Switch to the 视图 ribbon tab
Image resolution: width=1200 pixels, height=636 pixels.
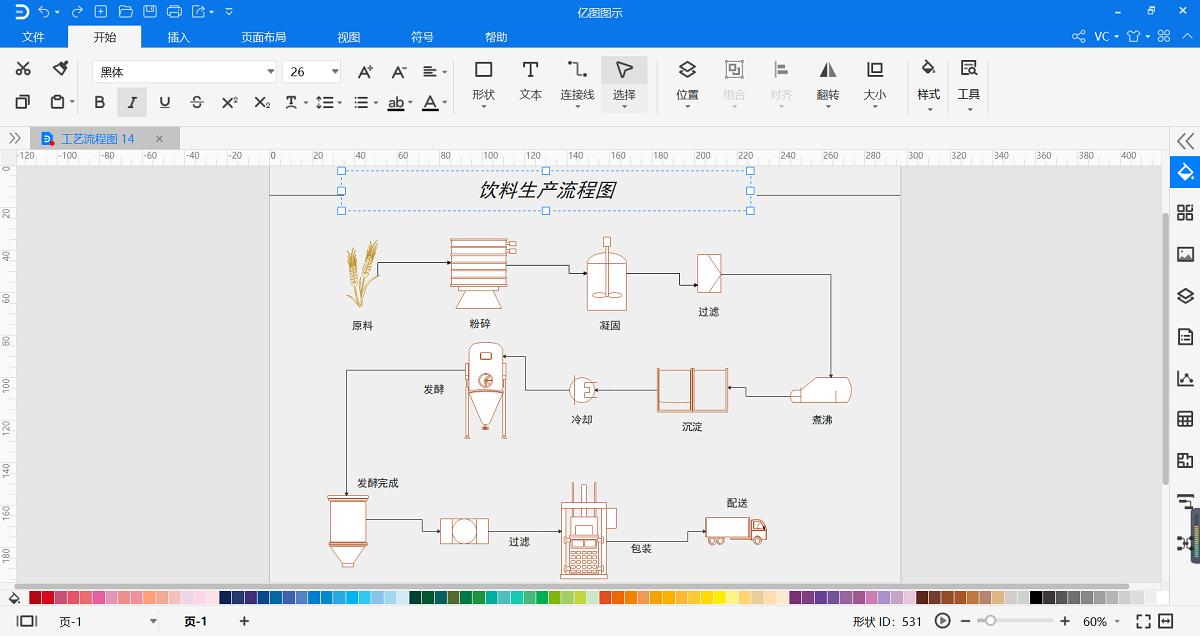tap(348, 36)
